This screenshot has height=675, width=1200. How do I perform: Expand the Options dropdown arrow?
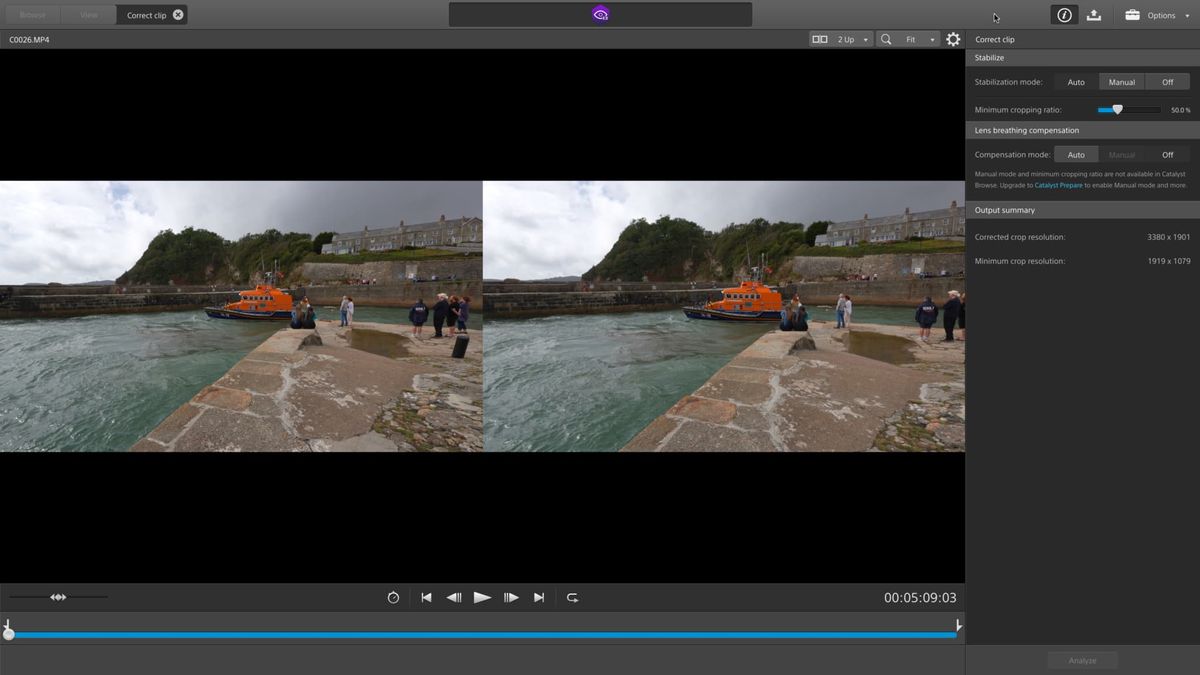1188,15
